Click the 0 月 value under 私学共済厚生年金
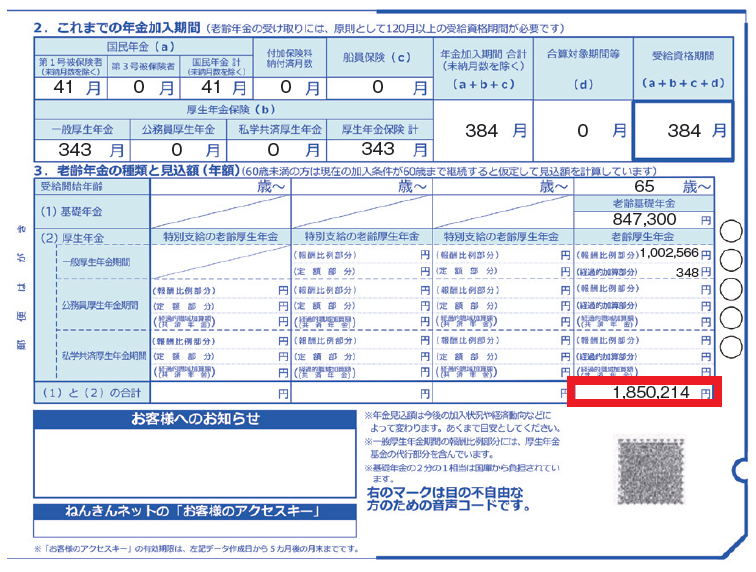756x572 pixels. tap(277, 150)
